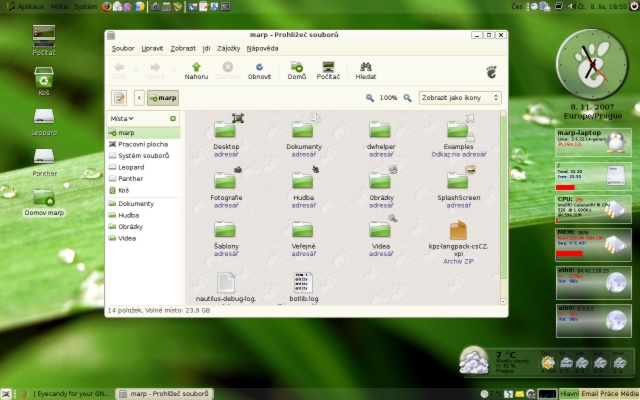The width and height of the screenshot is (640, 400).
Task: Open the Obrázky bookmark in the sidebar
Action: [144, 227]
